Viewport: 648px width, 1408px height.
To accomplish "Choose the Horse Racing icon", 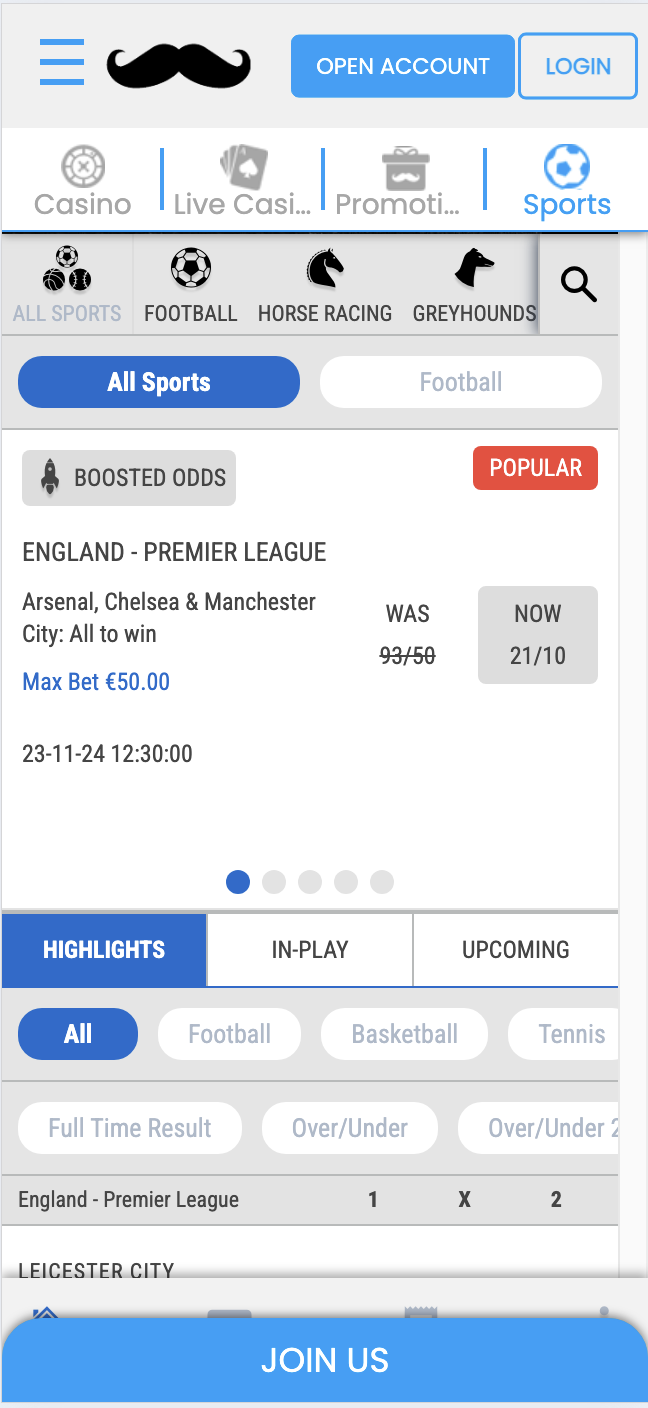I will (325, 269).
